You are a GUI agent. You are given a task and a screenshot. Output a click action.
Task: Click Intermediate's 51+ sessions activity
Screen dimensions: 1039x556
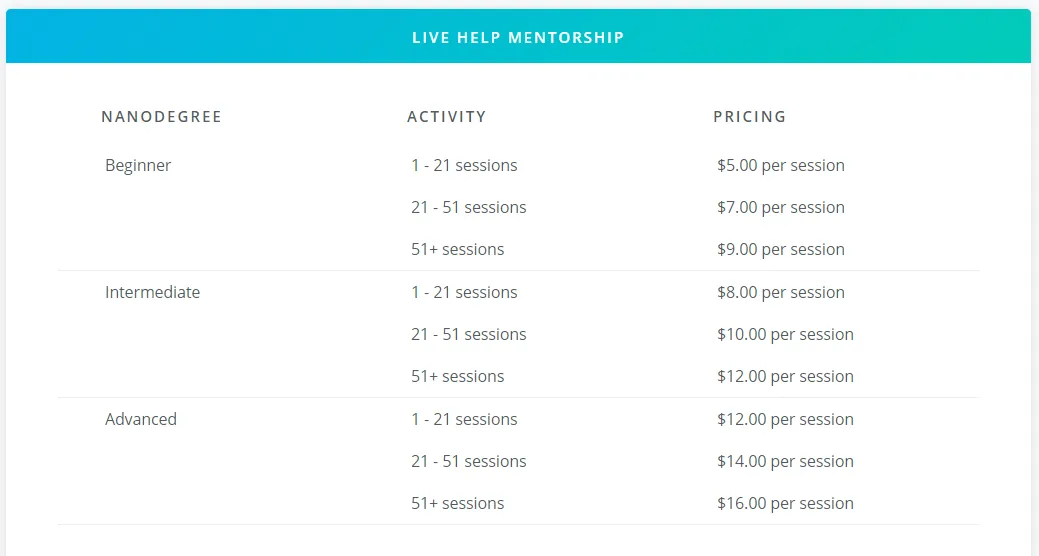[x=457, y=376]
